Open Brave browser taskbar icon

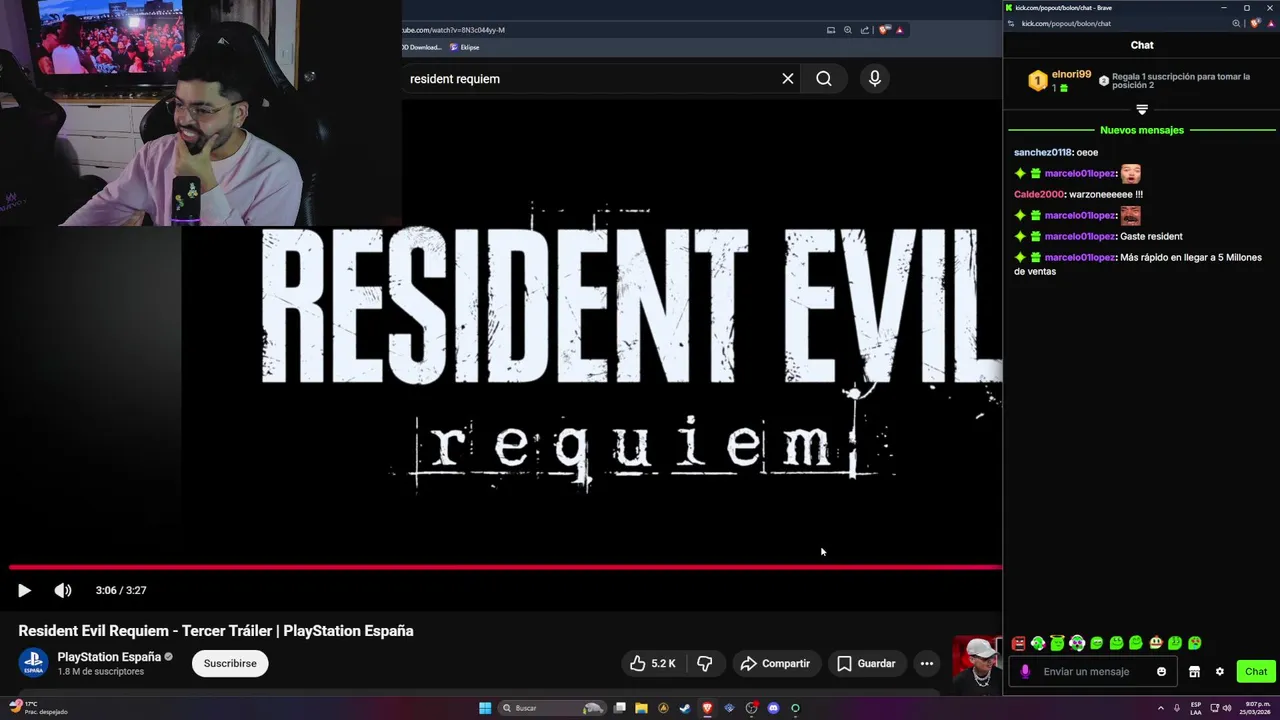coord(707,708)
